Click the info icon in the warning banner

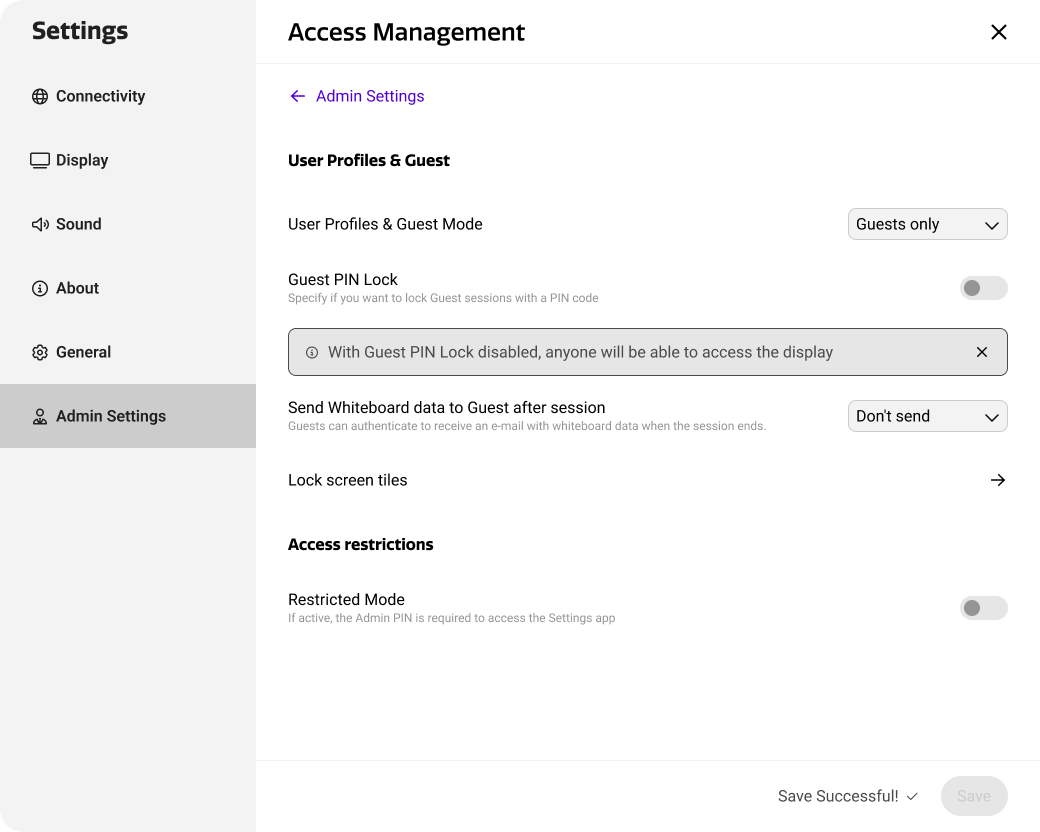(312, 352)
